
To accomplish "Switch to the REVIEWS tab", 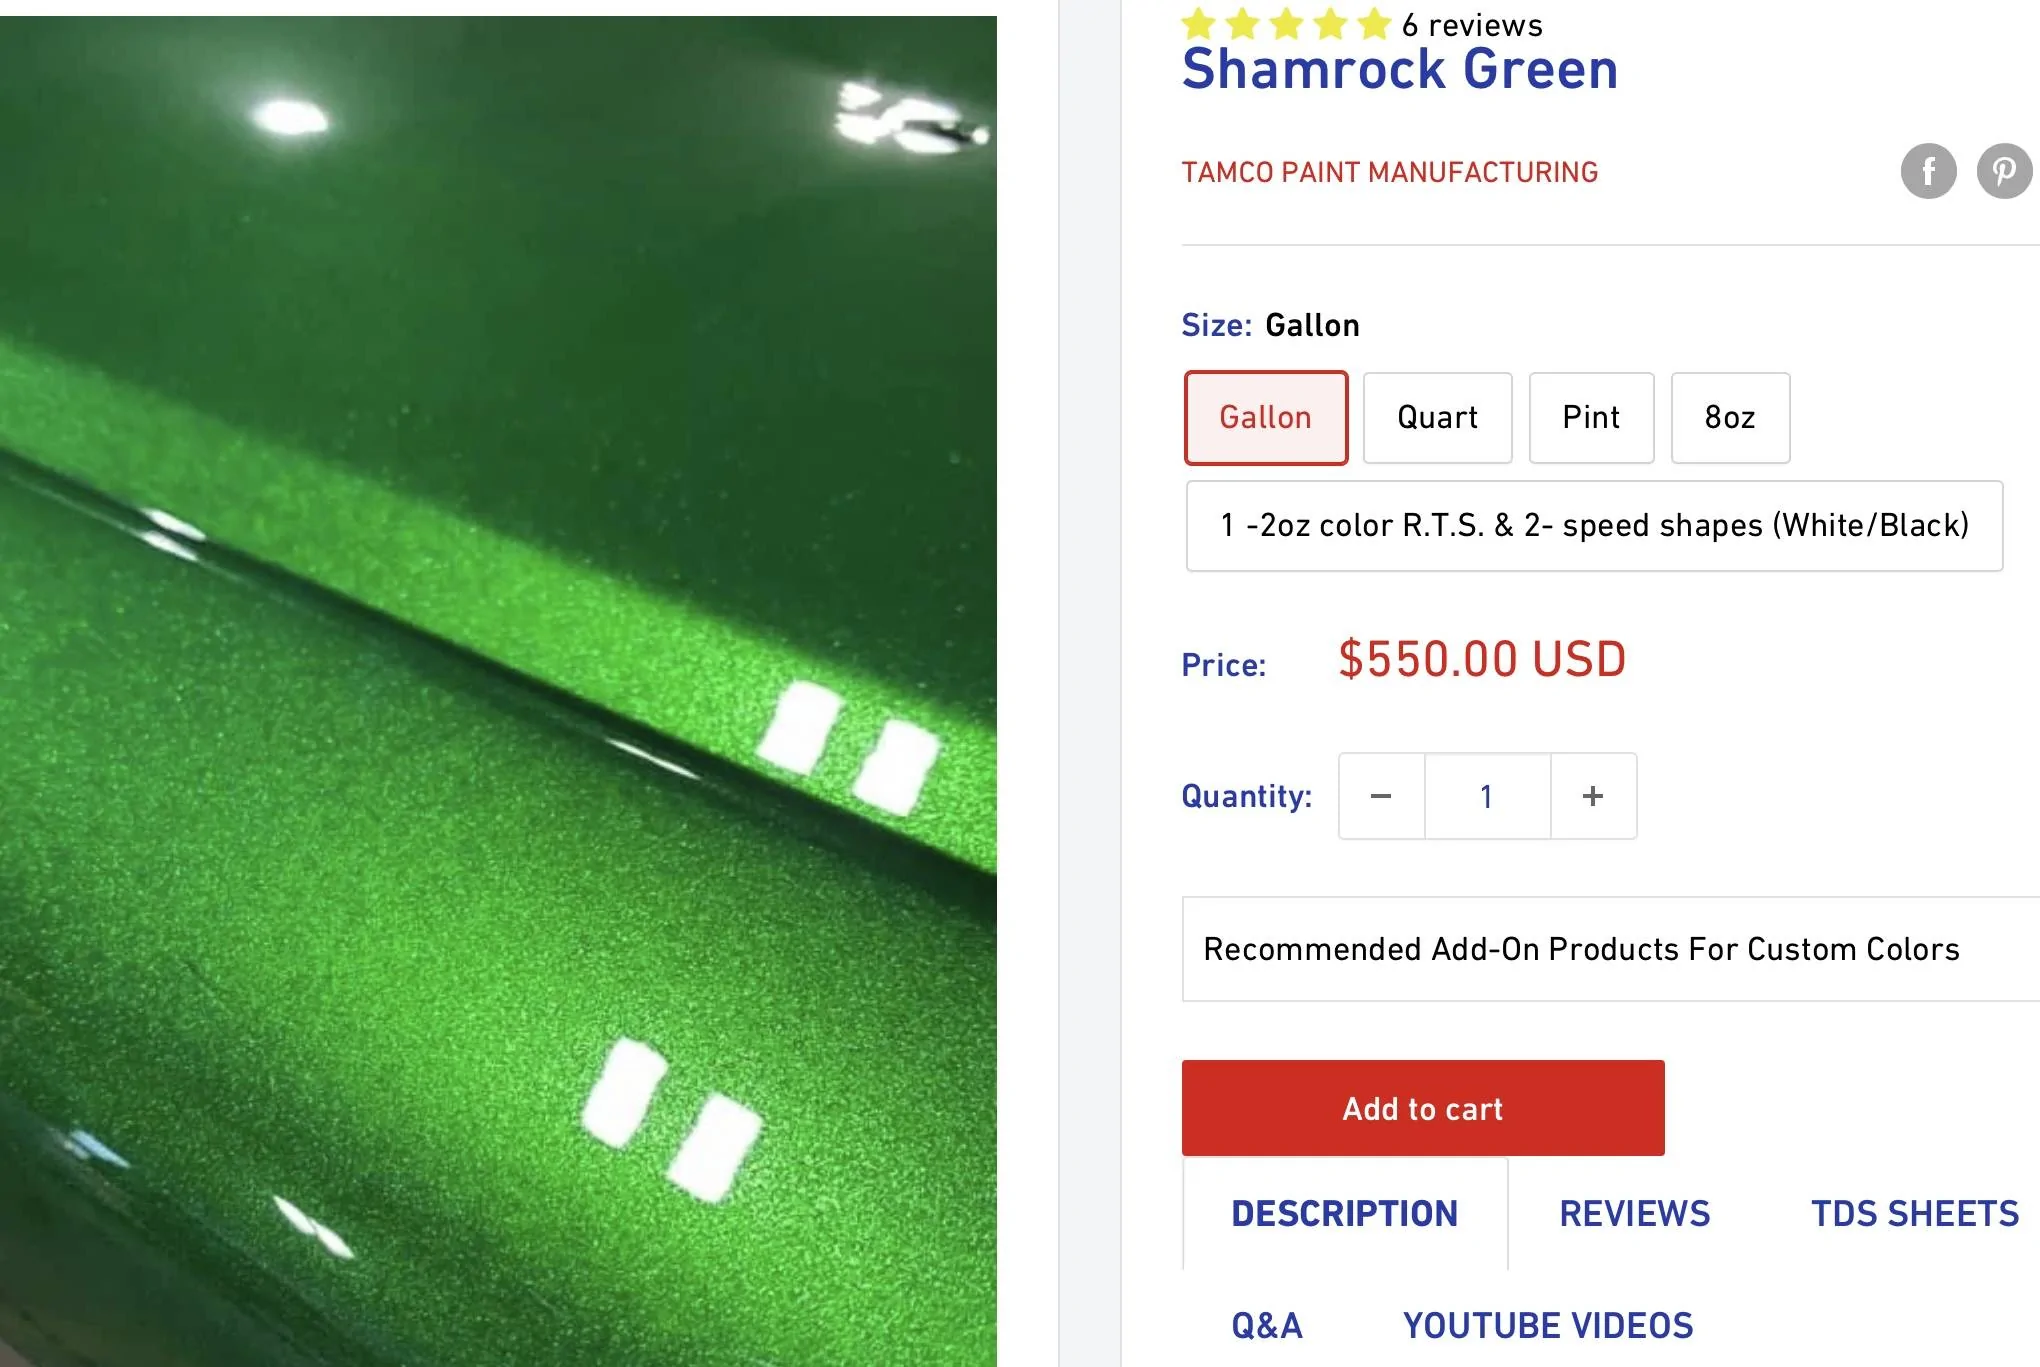I will pyautogui.click(x=1635, y=1214).
